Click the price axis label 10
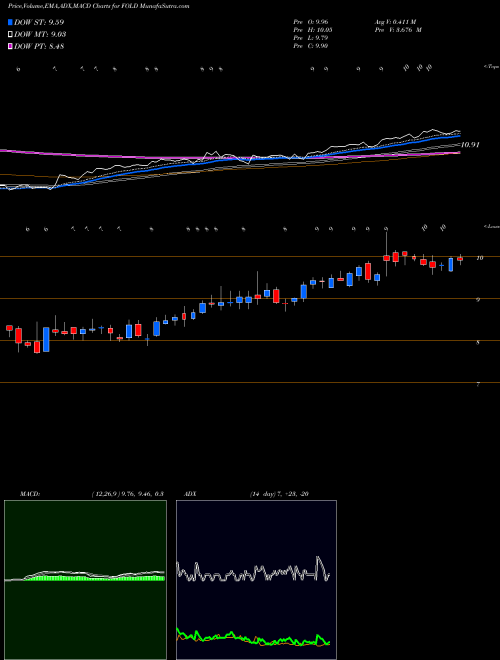The width and height of the screenshot is (500, 660). pyautogui.click(x=479, y=258)
